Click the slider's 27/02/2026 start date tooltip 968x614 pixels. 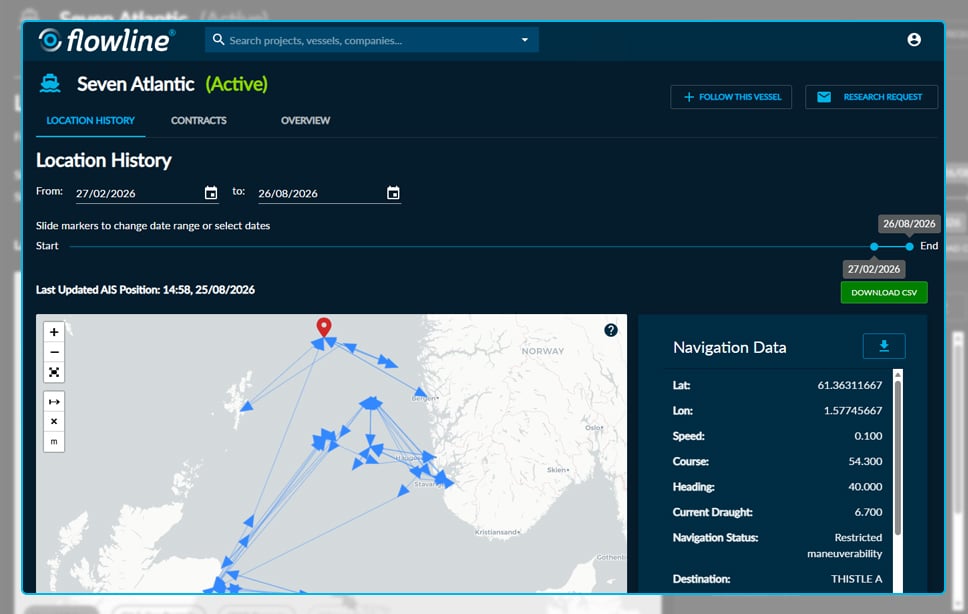coord(874,269)
